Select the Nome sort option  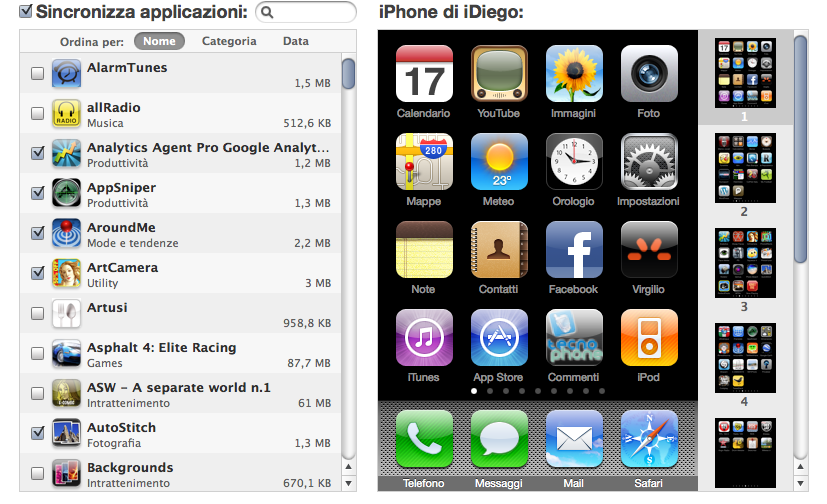pos(159,42)
